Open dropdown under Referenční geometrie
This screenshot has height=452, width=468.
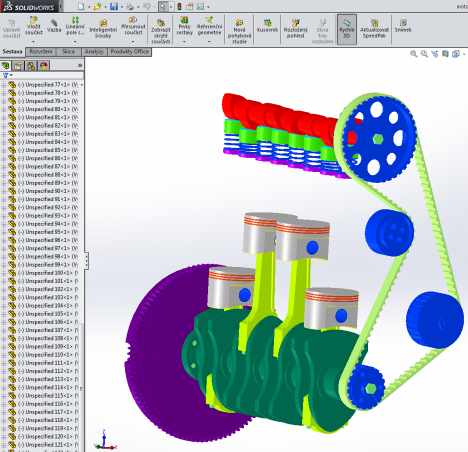click(x=209, y=41)
